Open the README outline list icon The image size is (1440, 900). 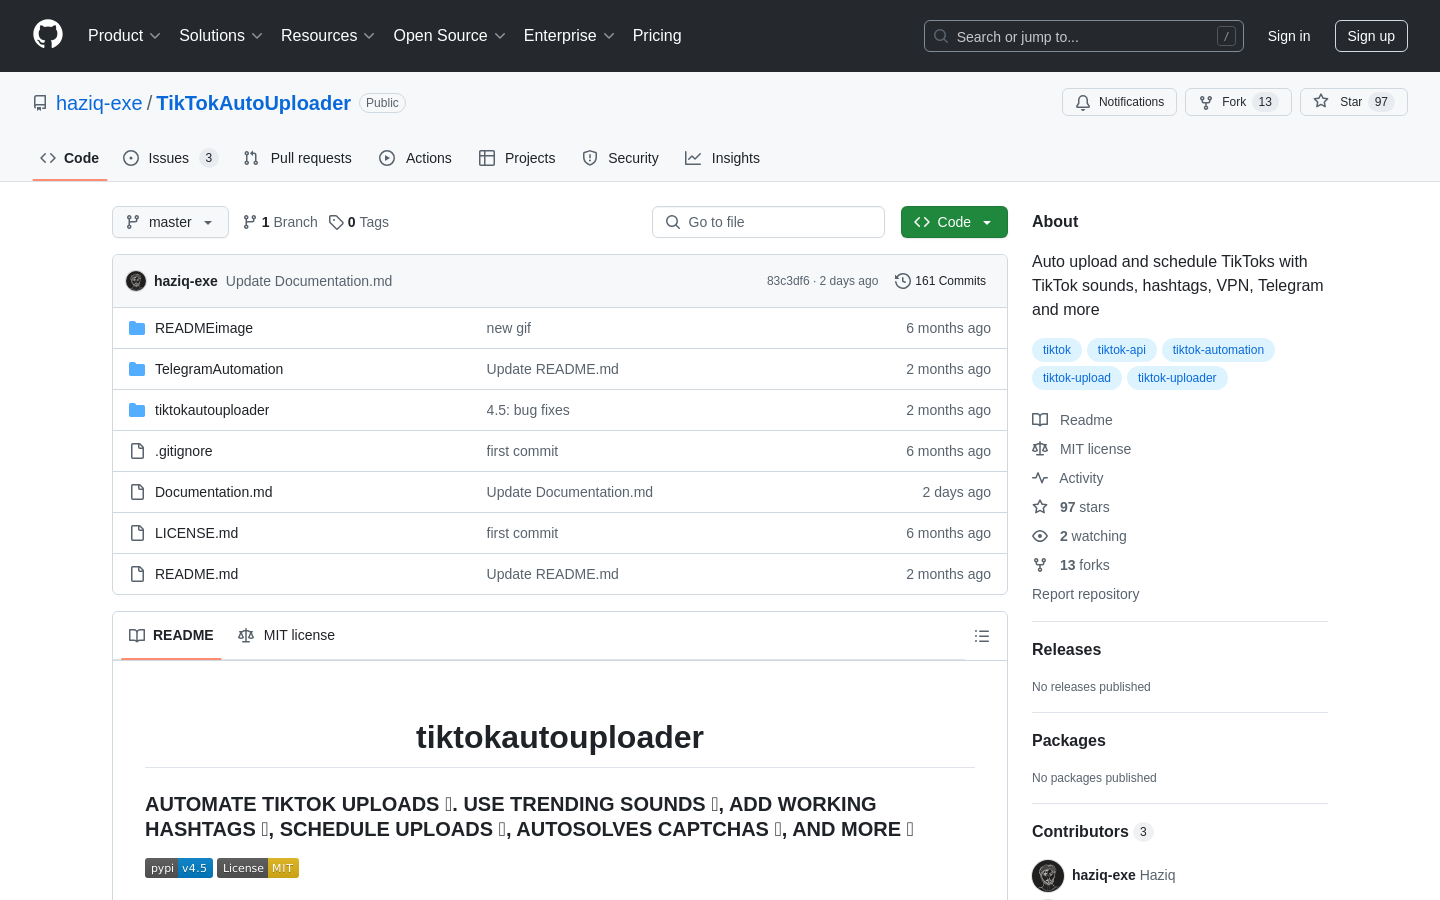982,636
